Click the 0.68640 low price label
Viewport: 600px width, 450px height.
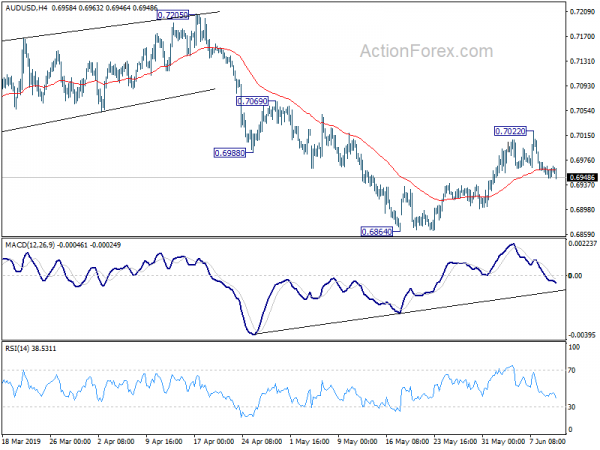[x=377, y=232]
